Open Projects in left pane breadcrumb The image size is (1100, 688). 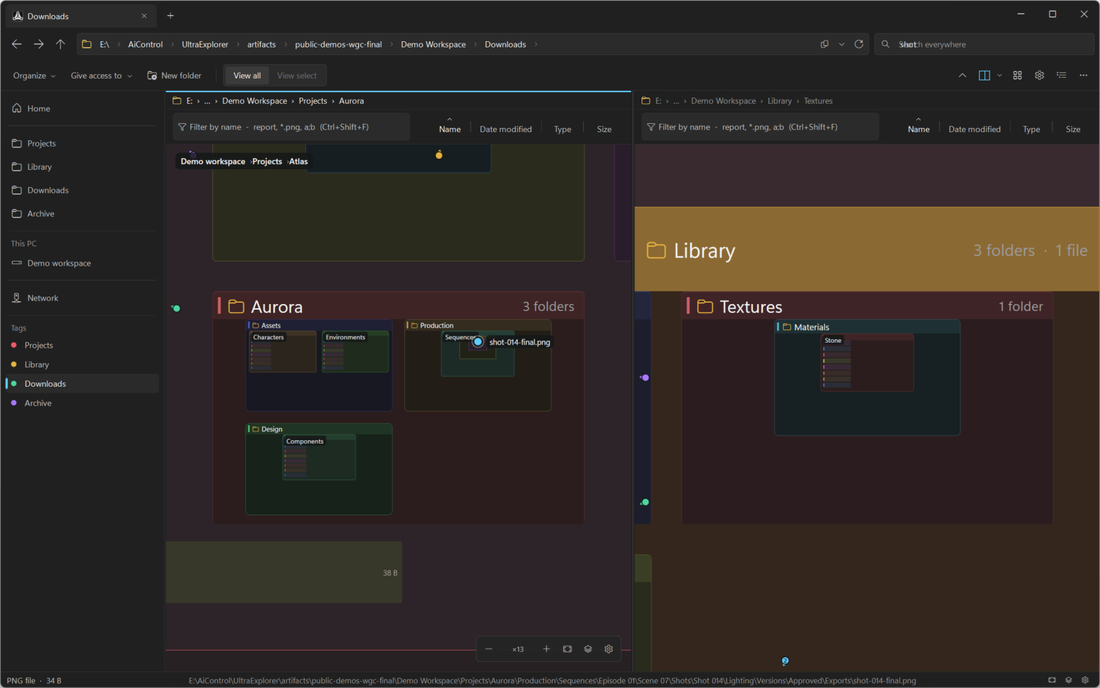pos(313,101)
